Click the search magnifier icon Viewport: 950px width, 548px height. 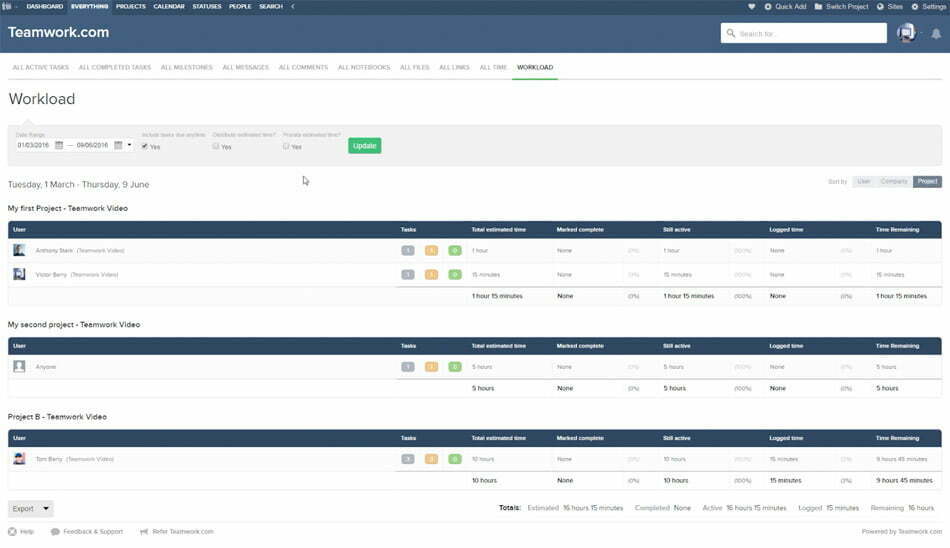pos(731,33)
